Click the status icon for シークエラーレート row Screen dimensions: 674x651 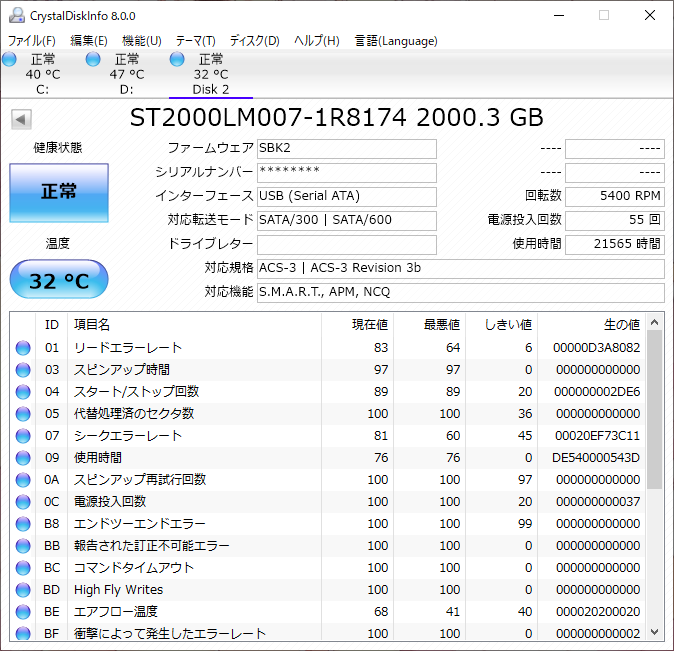[x=23, y=436]
